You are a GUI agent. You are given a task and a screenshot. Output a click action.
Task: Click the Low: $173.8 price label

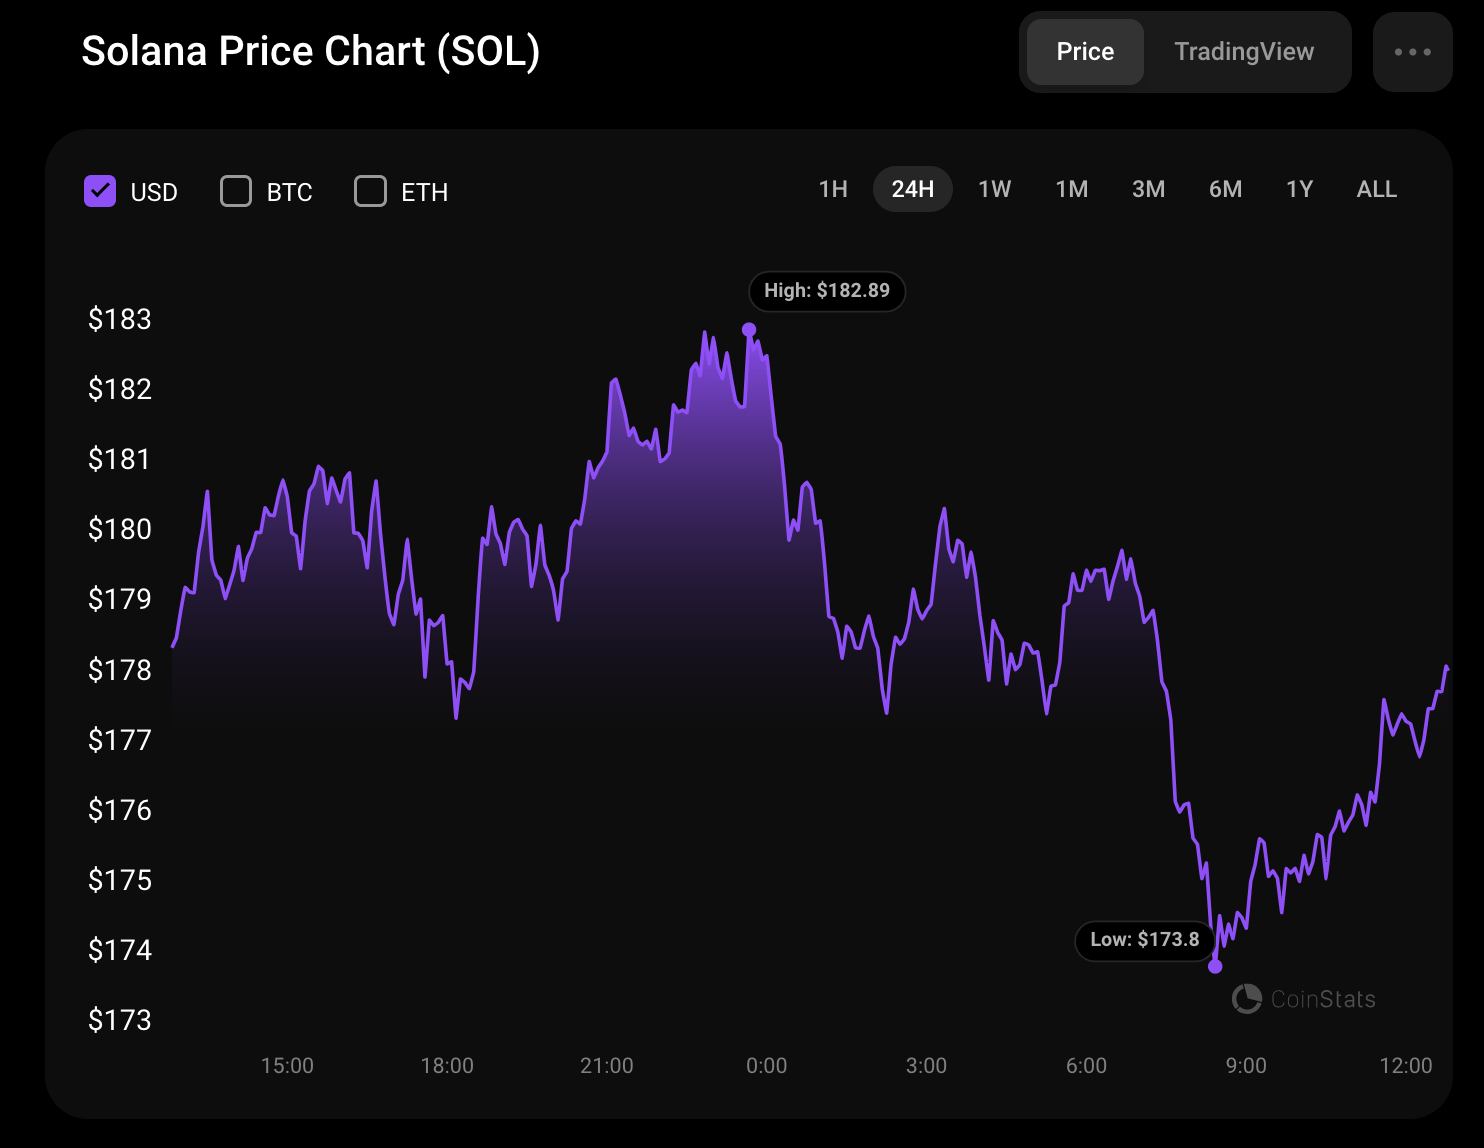tap(1144, 940)
